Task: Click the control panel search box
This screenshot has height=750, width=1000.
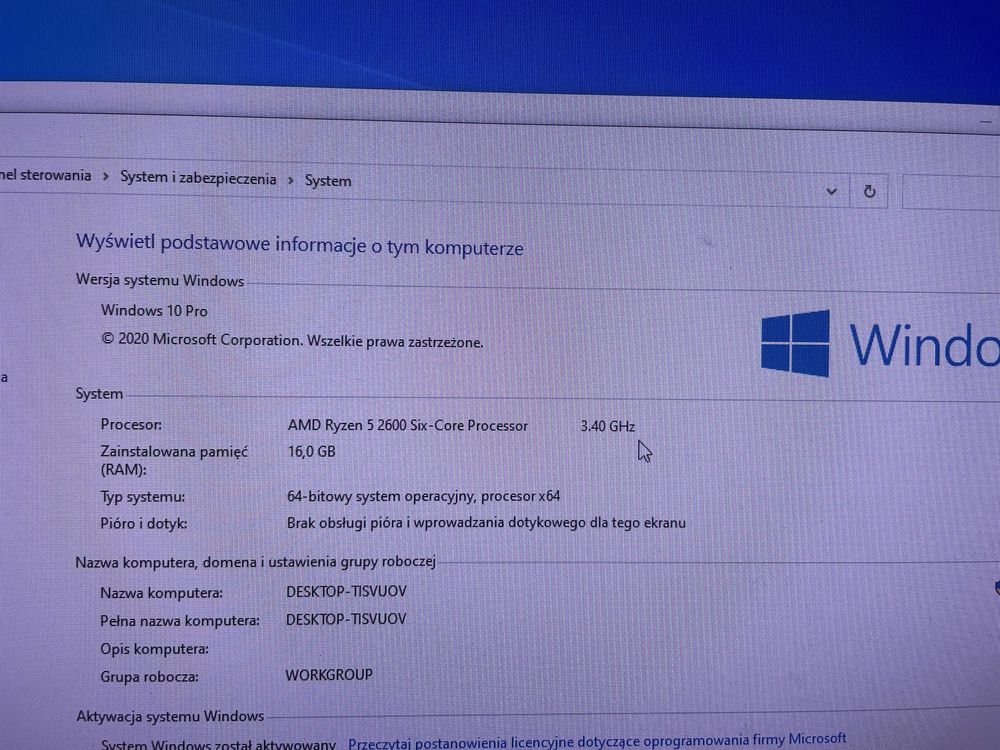Action: pyautogui.click(x=951, y=193)
